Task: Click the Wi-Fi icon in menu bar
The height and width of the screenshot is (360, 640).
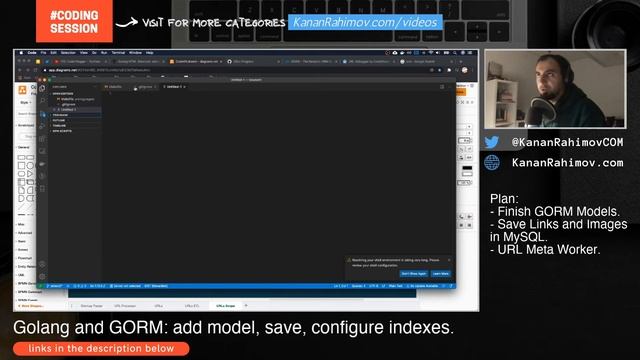Action: click(x=431, y=53)
